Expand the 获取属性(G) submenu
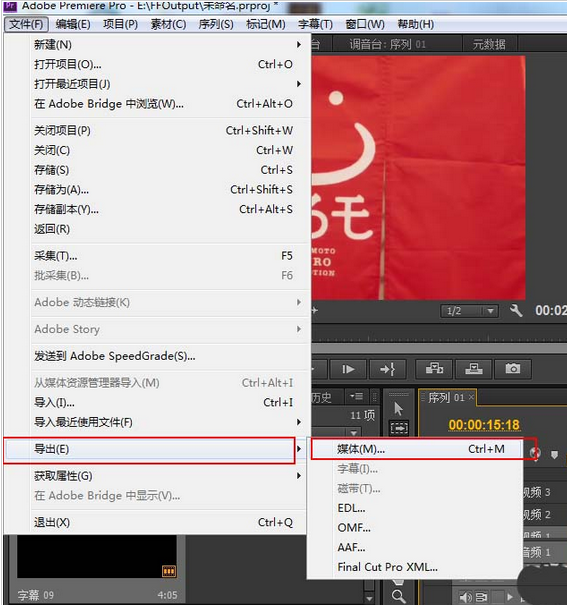 [299, 476]
